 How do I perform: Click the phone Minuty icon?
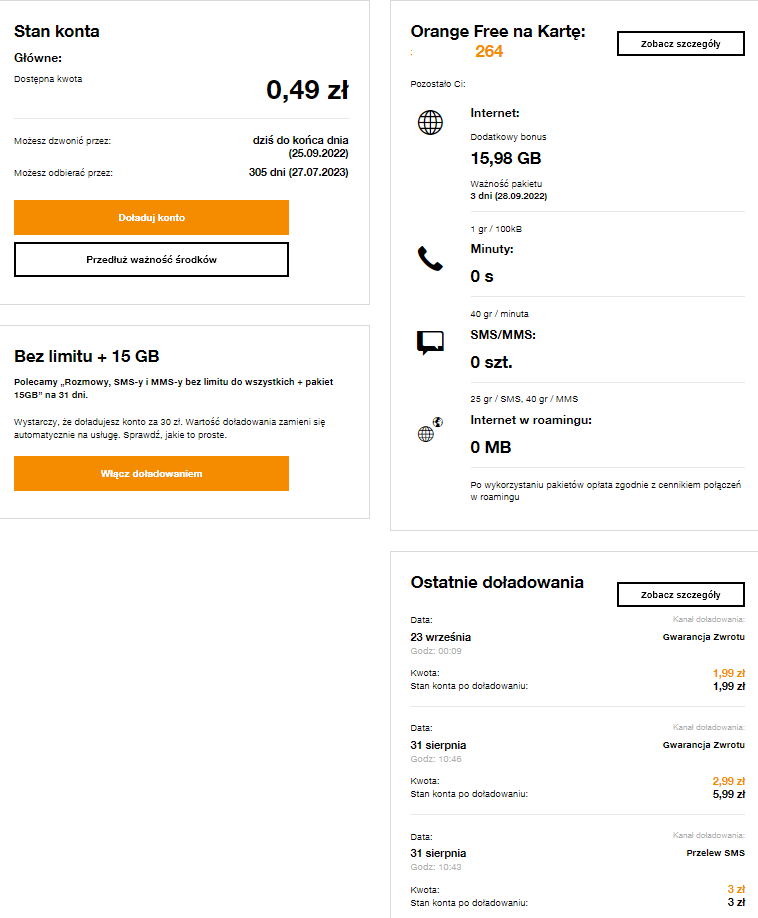(x=430, y=259)
